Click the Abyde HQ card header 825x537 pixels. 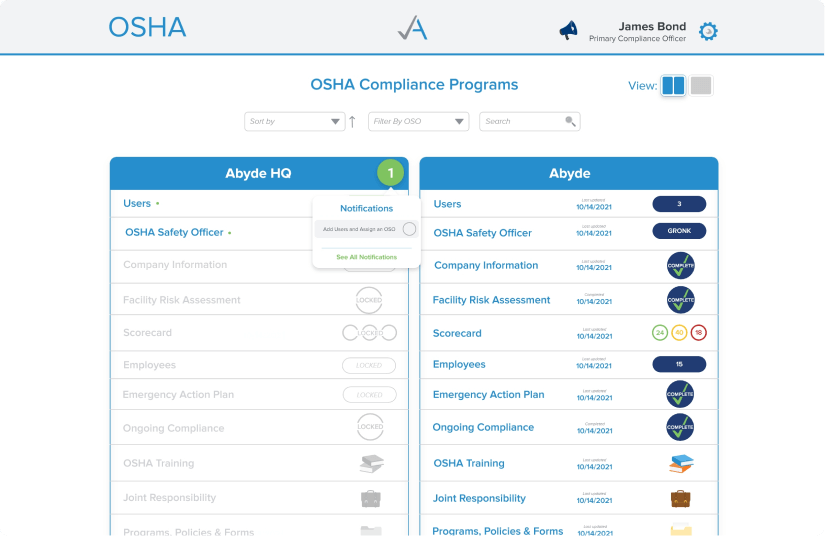tap(259, 173)
